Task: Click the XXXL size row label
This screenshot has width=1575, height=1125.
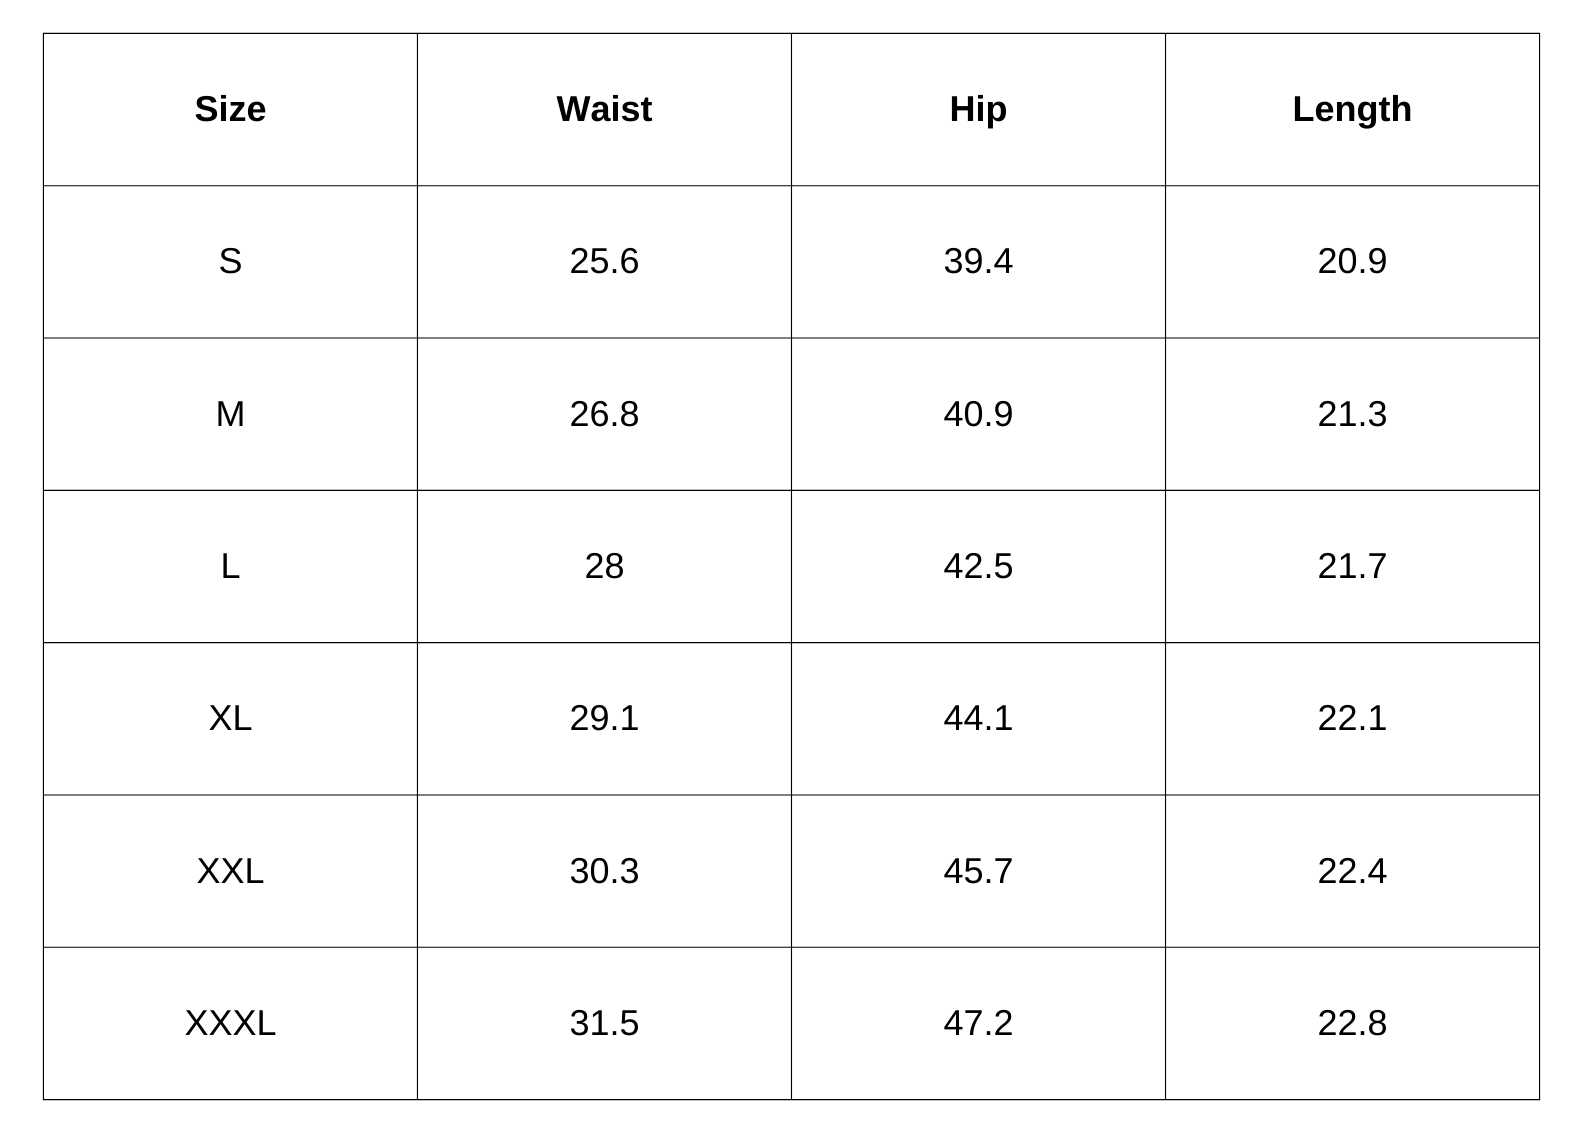Action: click(x=230, y=1023)
